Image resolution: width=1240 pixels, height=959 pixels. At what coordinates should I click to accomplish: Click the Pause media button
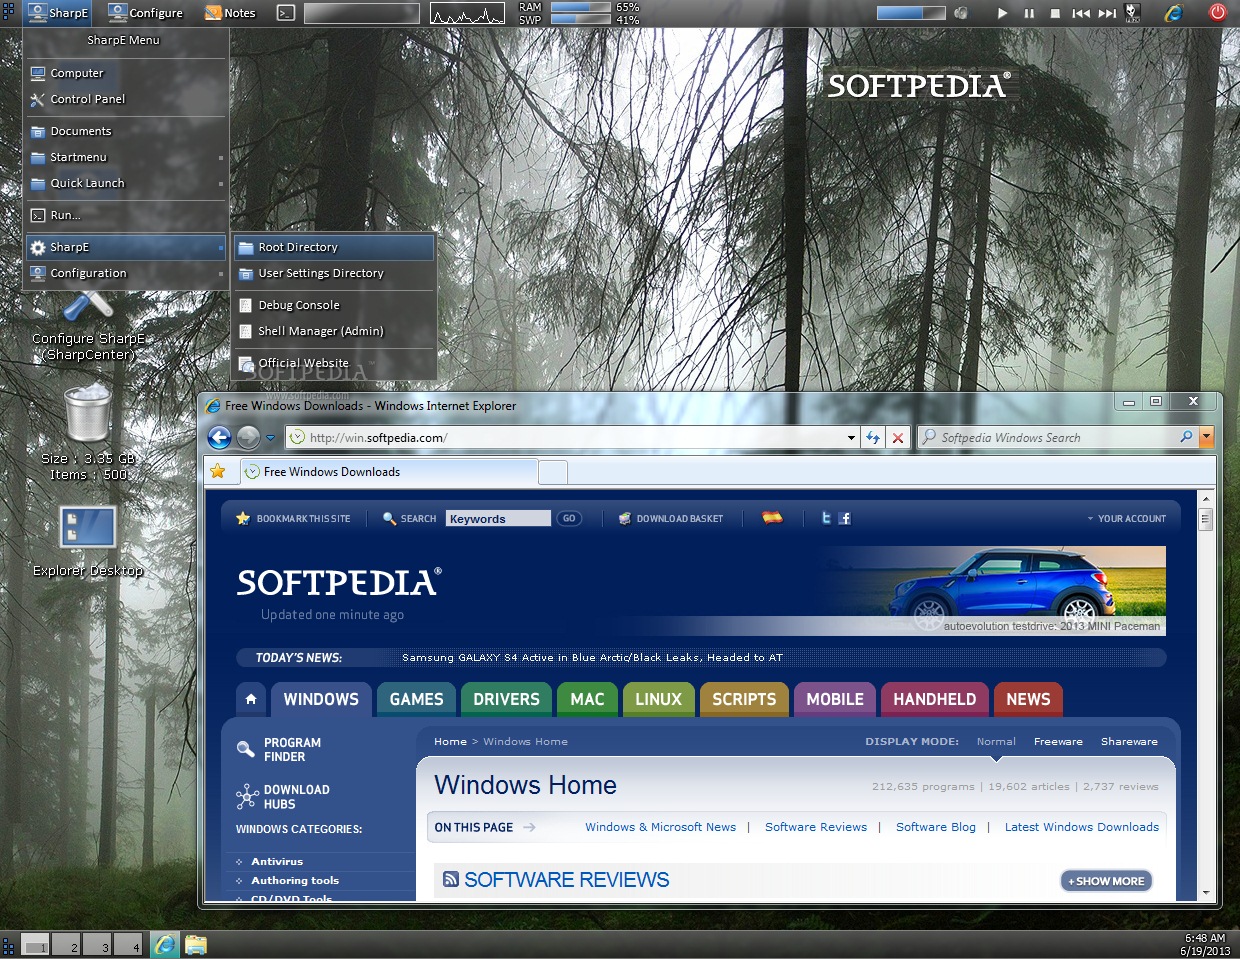pos(1029,13)
